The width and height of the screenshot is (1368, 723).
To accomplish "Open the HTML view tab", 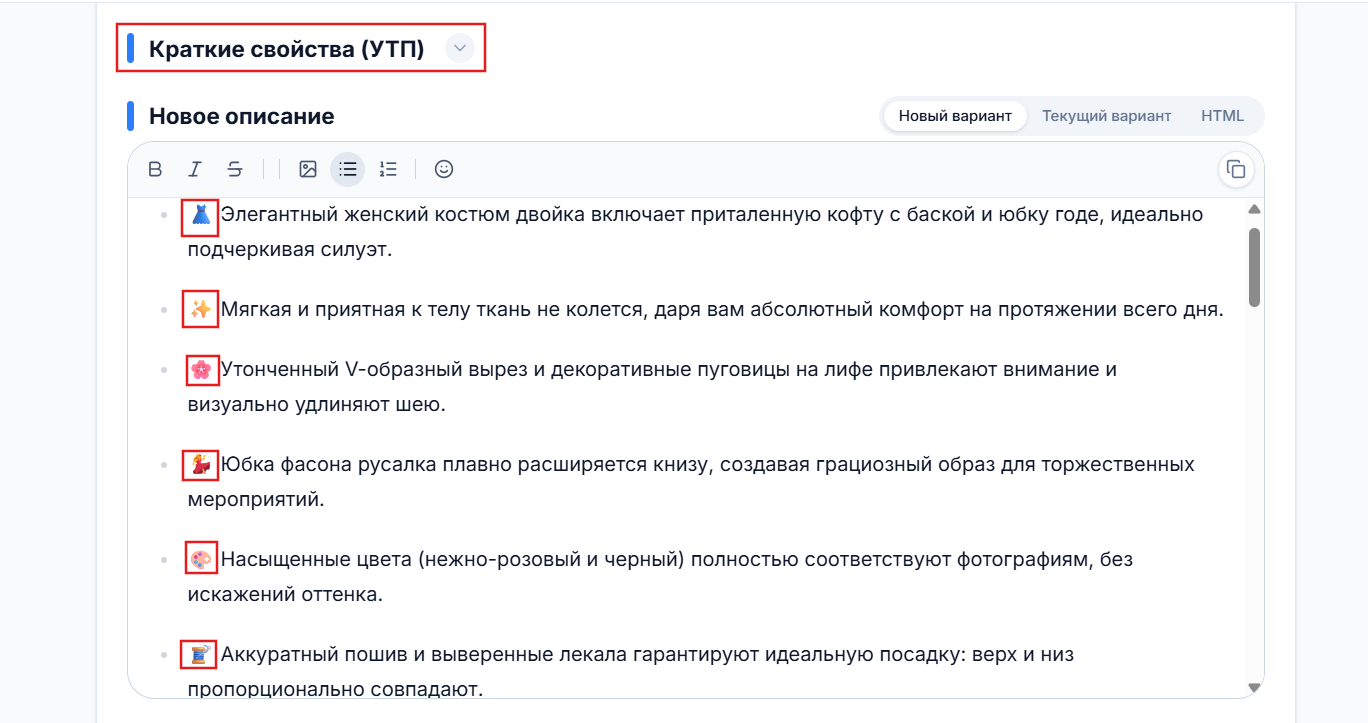I will tap(1222, 116).
